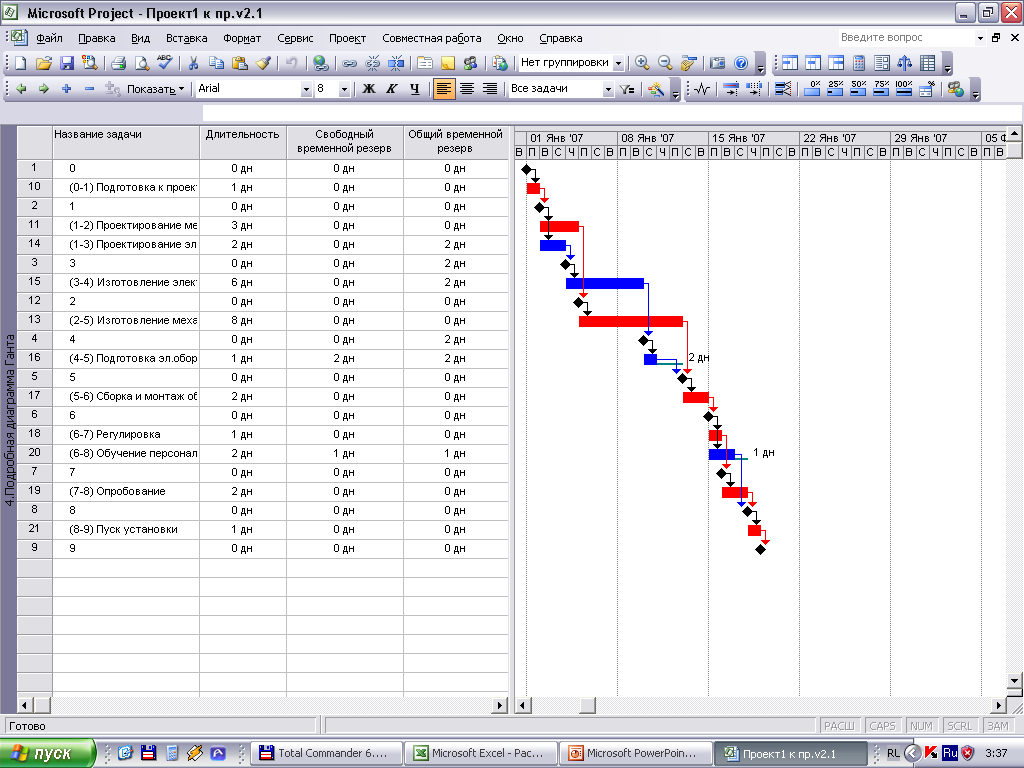Screen dimensions: 1024x768
Task: Toggle left text alignment
Action: pos(443,89)
